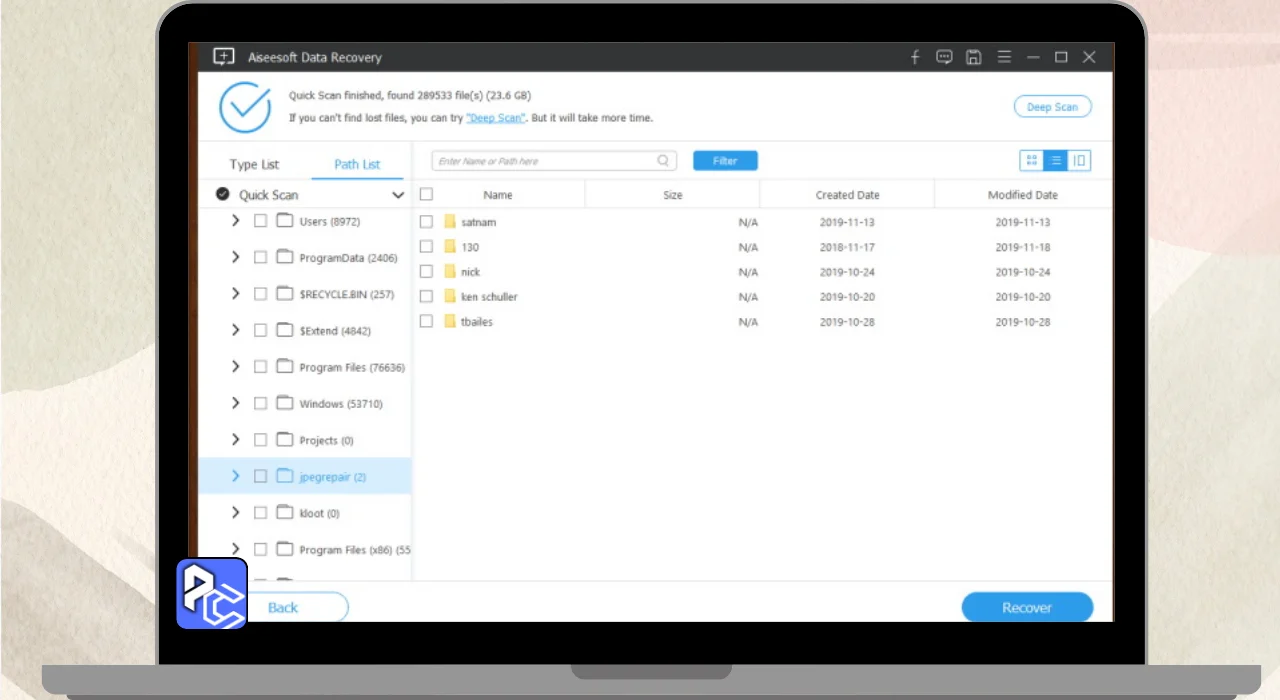Check the Users (8972) tree checkbox

point(260,221)
